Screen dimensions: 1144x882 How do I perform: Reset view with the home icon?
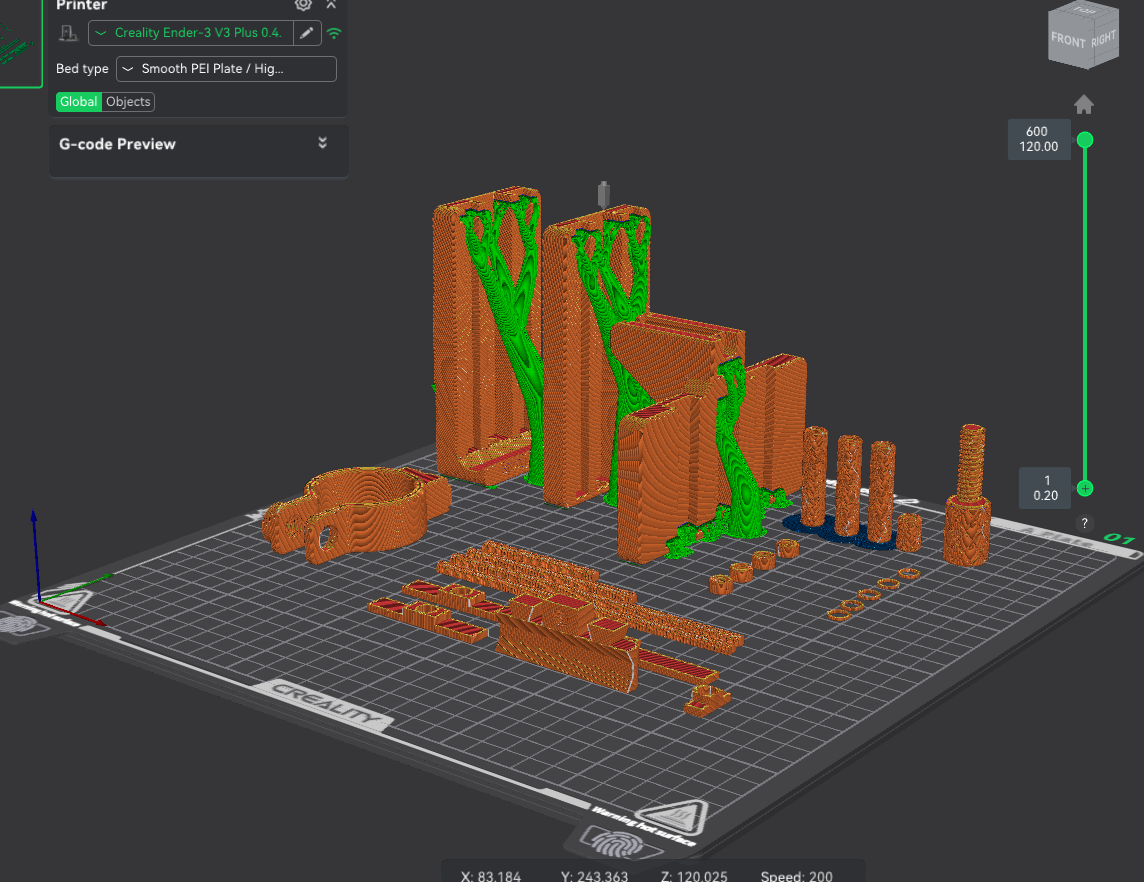click(x=1083, y=105)
